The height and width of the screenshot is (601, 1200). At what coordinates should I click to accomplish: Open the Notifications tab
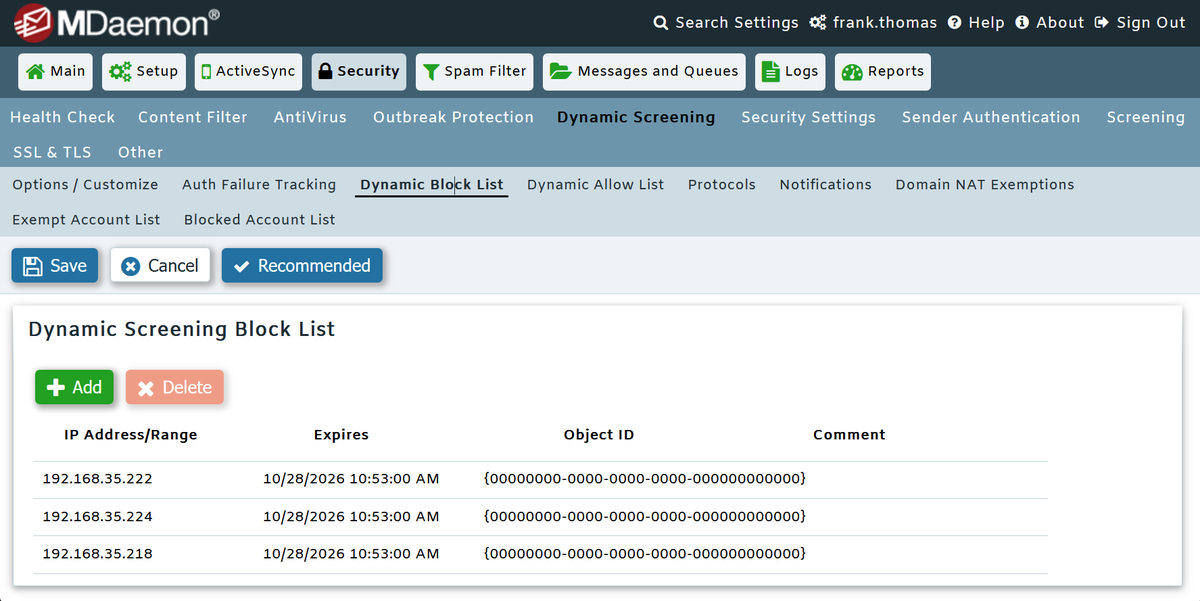tap(825, 185)
